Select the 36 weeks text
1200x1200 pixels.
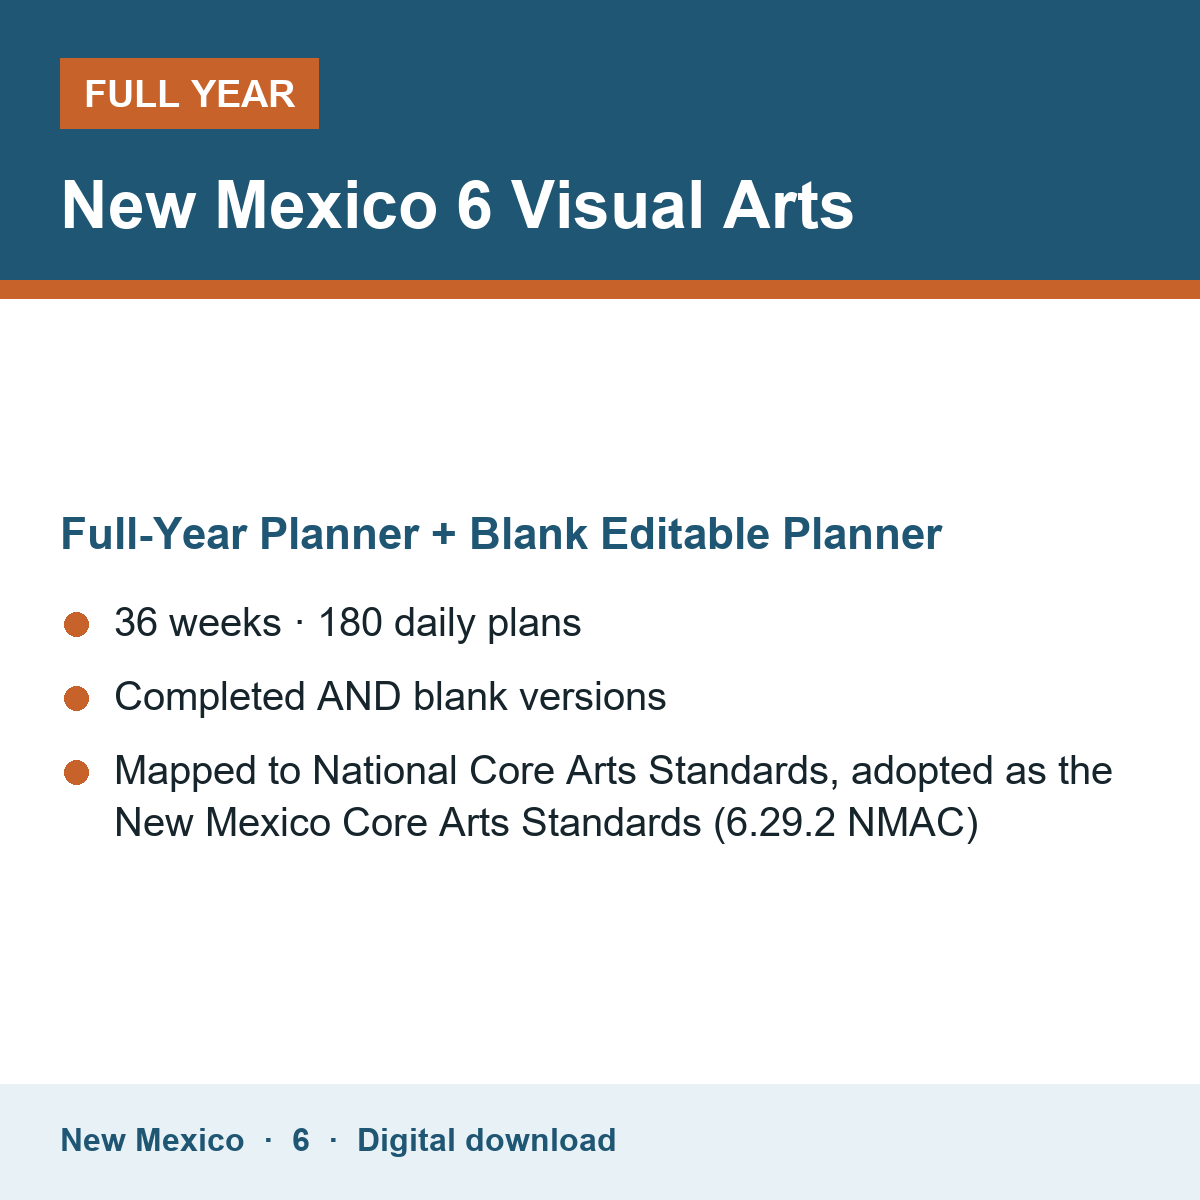(x=198, y=623)
